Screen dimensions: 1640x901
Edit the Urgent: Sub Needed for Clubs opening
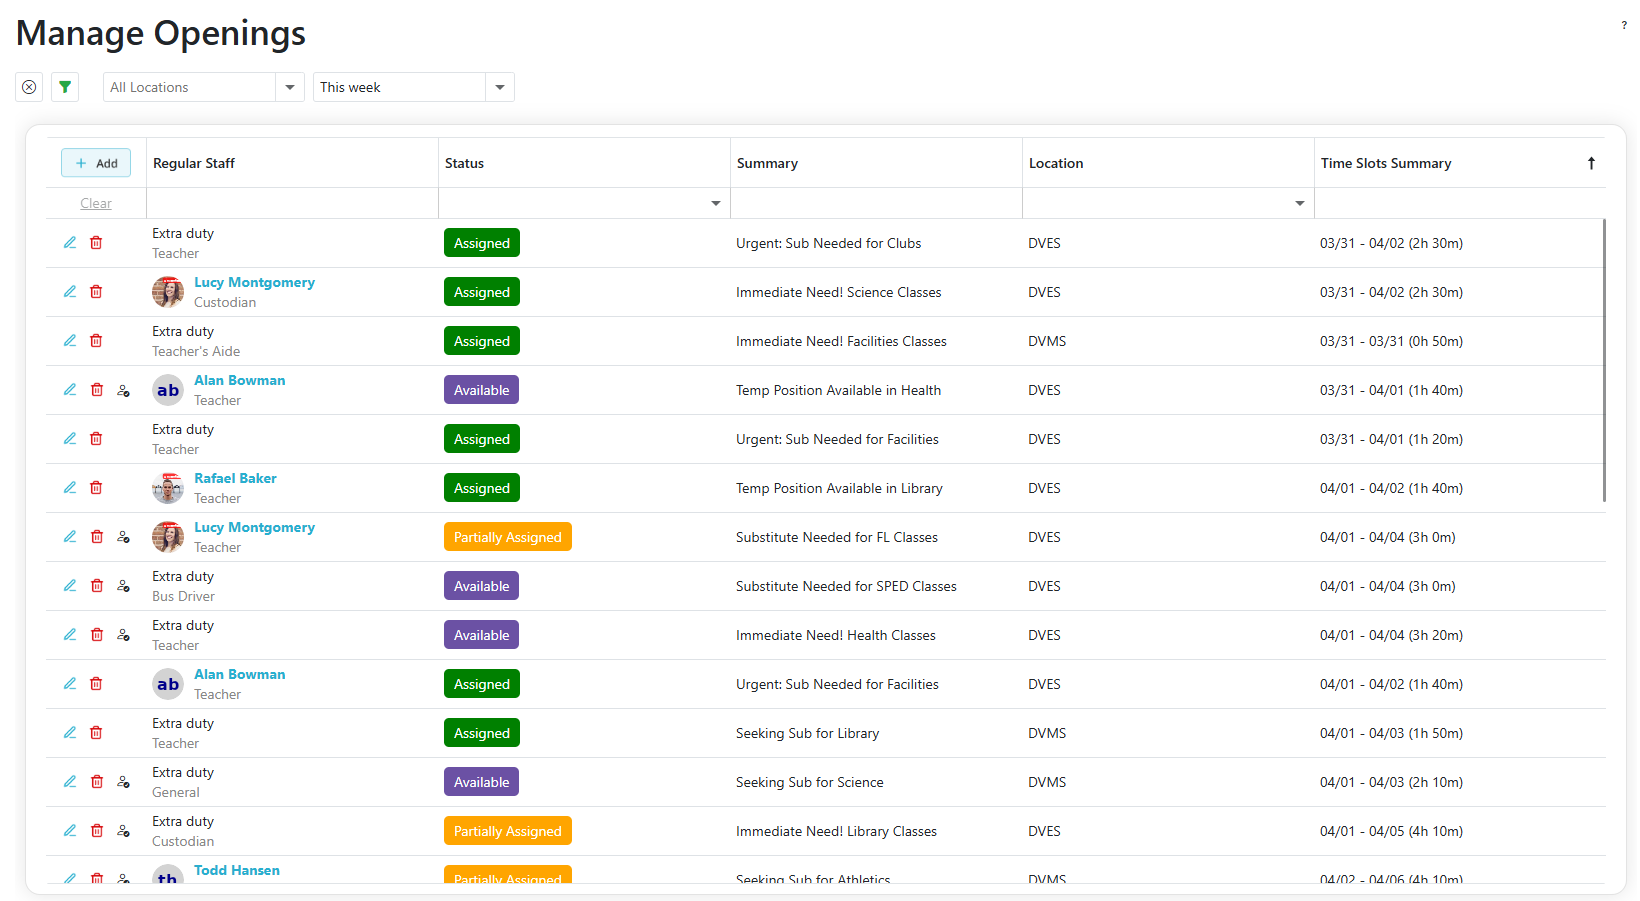(70, 243)
